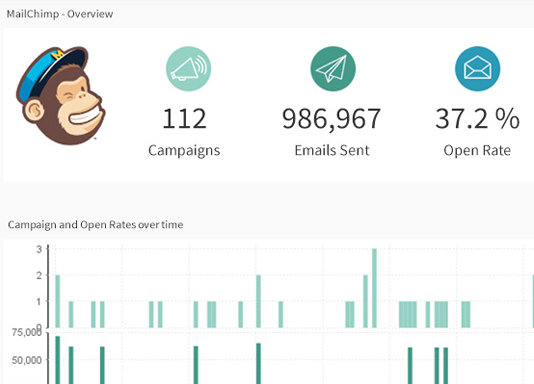This screenshot has height=384, width=534.
Task: Click the MailChimp - Overview title
Action: coord(60,14)
